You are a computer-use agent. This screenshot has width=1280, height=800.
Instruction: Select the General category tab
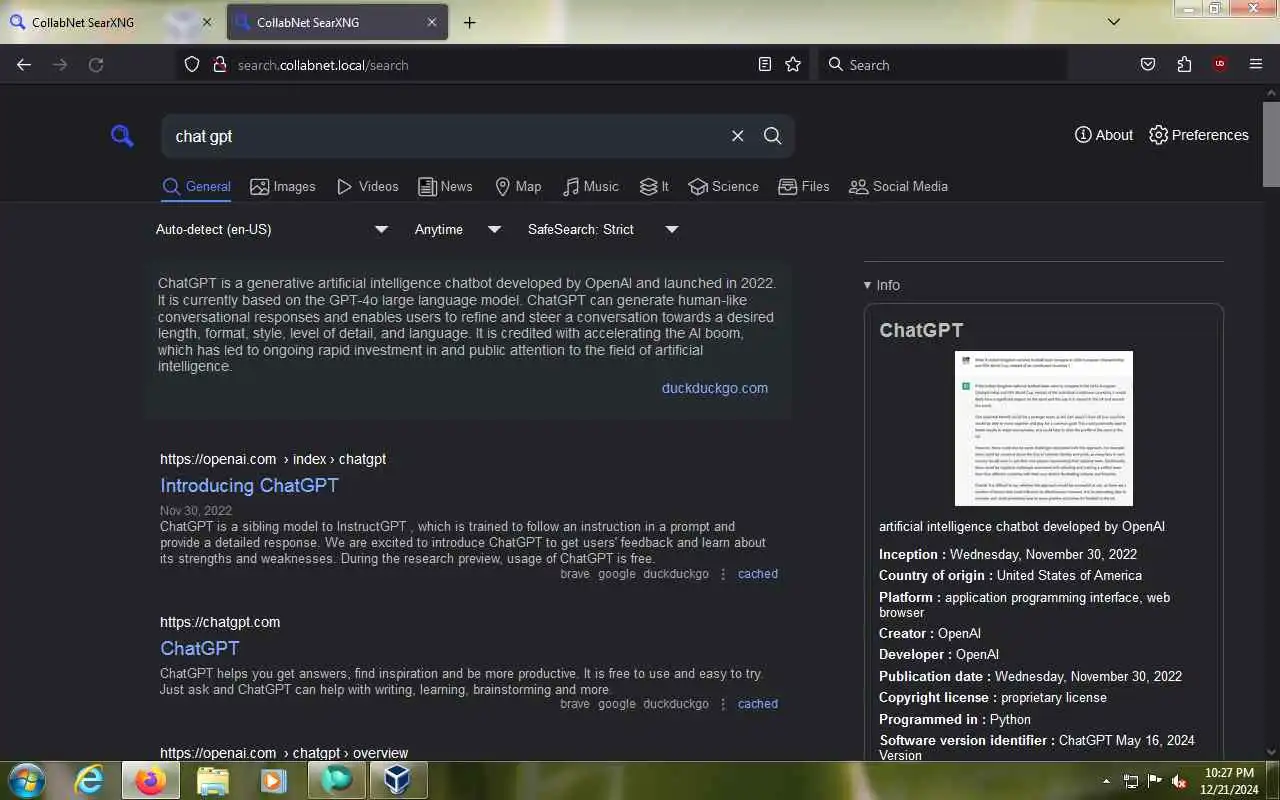pos(196,186)
